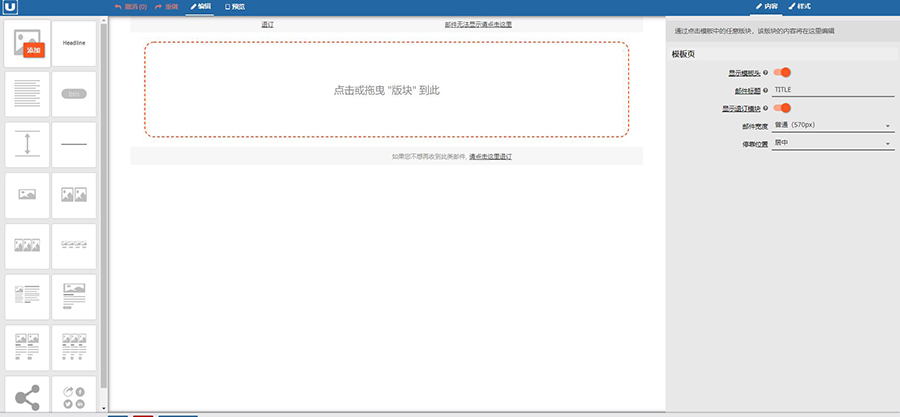Click the orange 添加 button

[34, 49]
